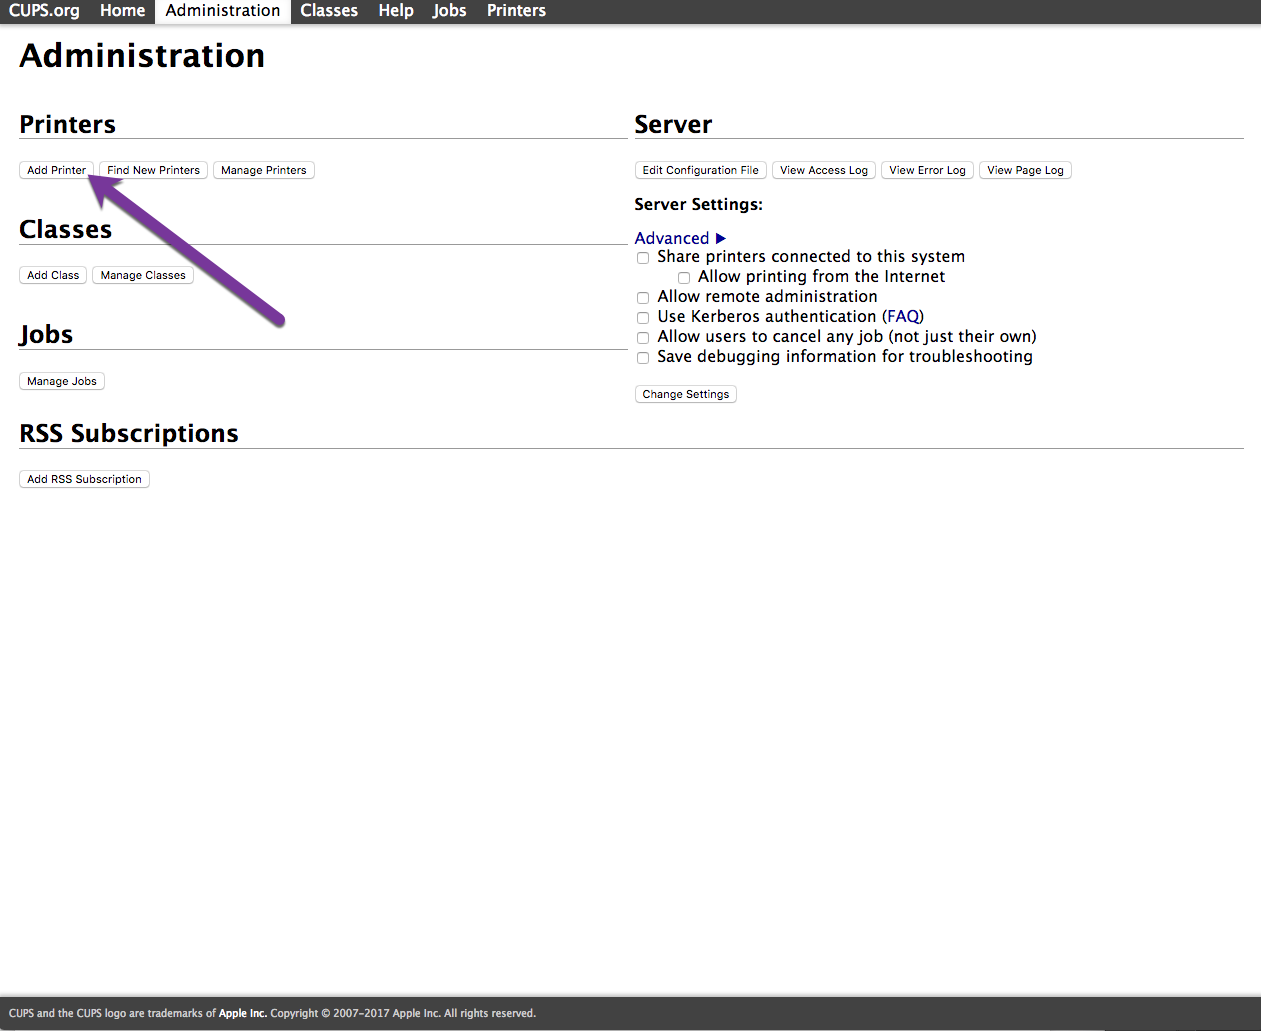Click the Jobs section heading

point(46,334)
